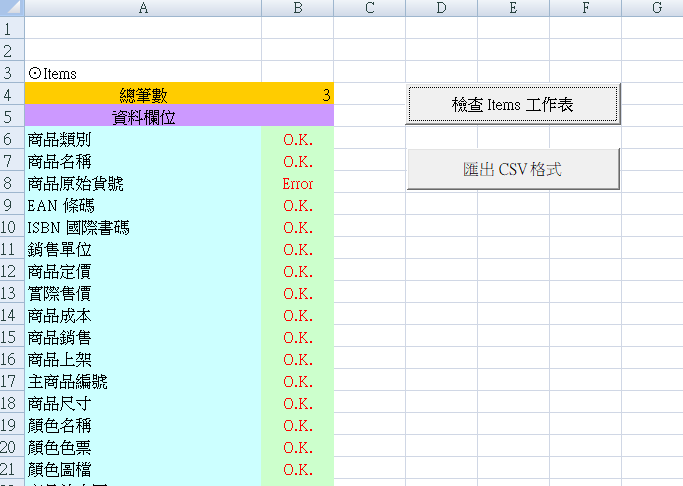
Task: Select O.K. status beside EAN 條碼
Action: [298, 204]
